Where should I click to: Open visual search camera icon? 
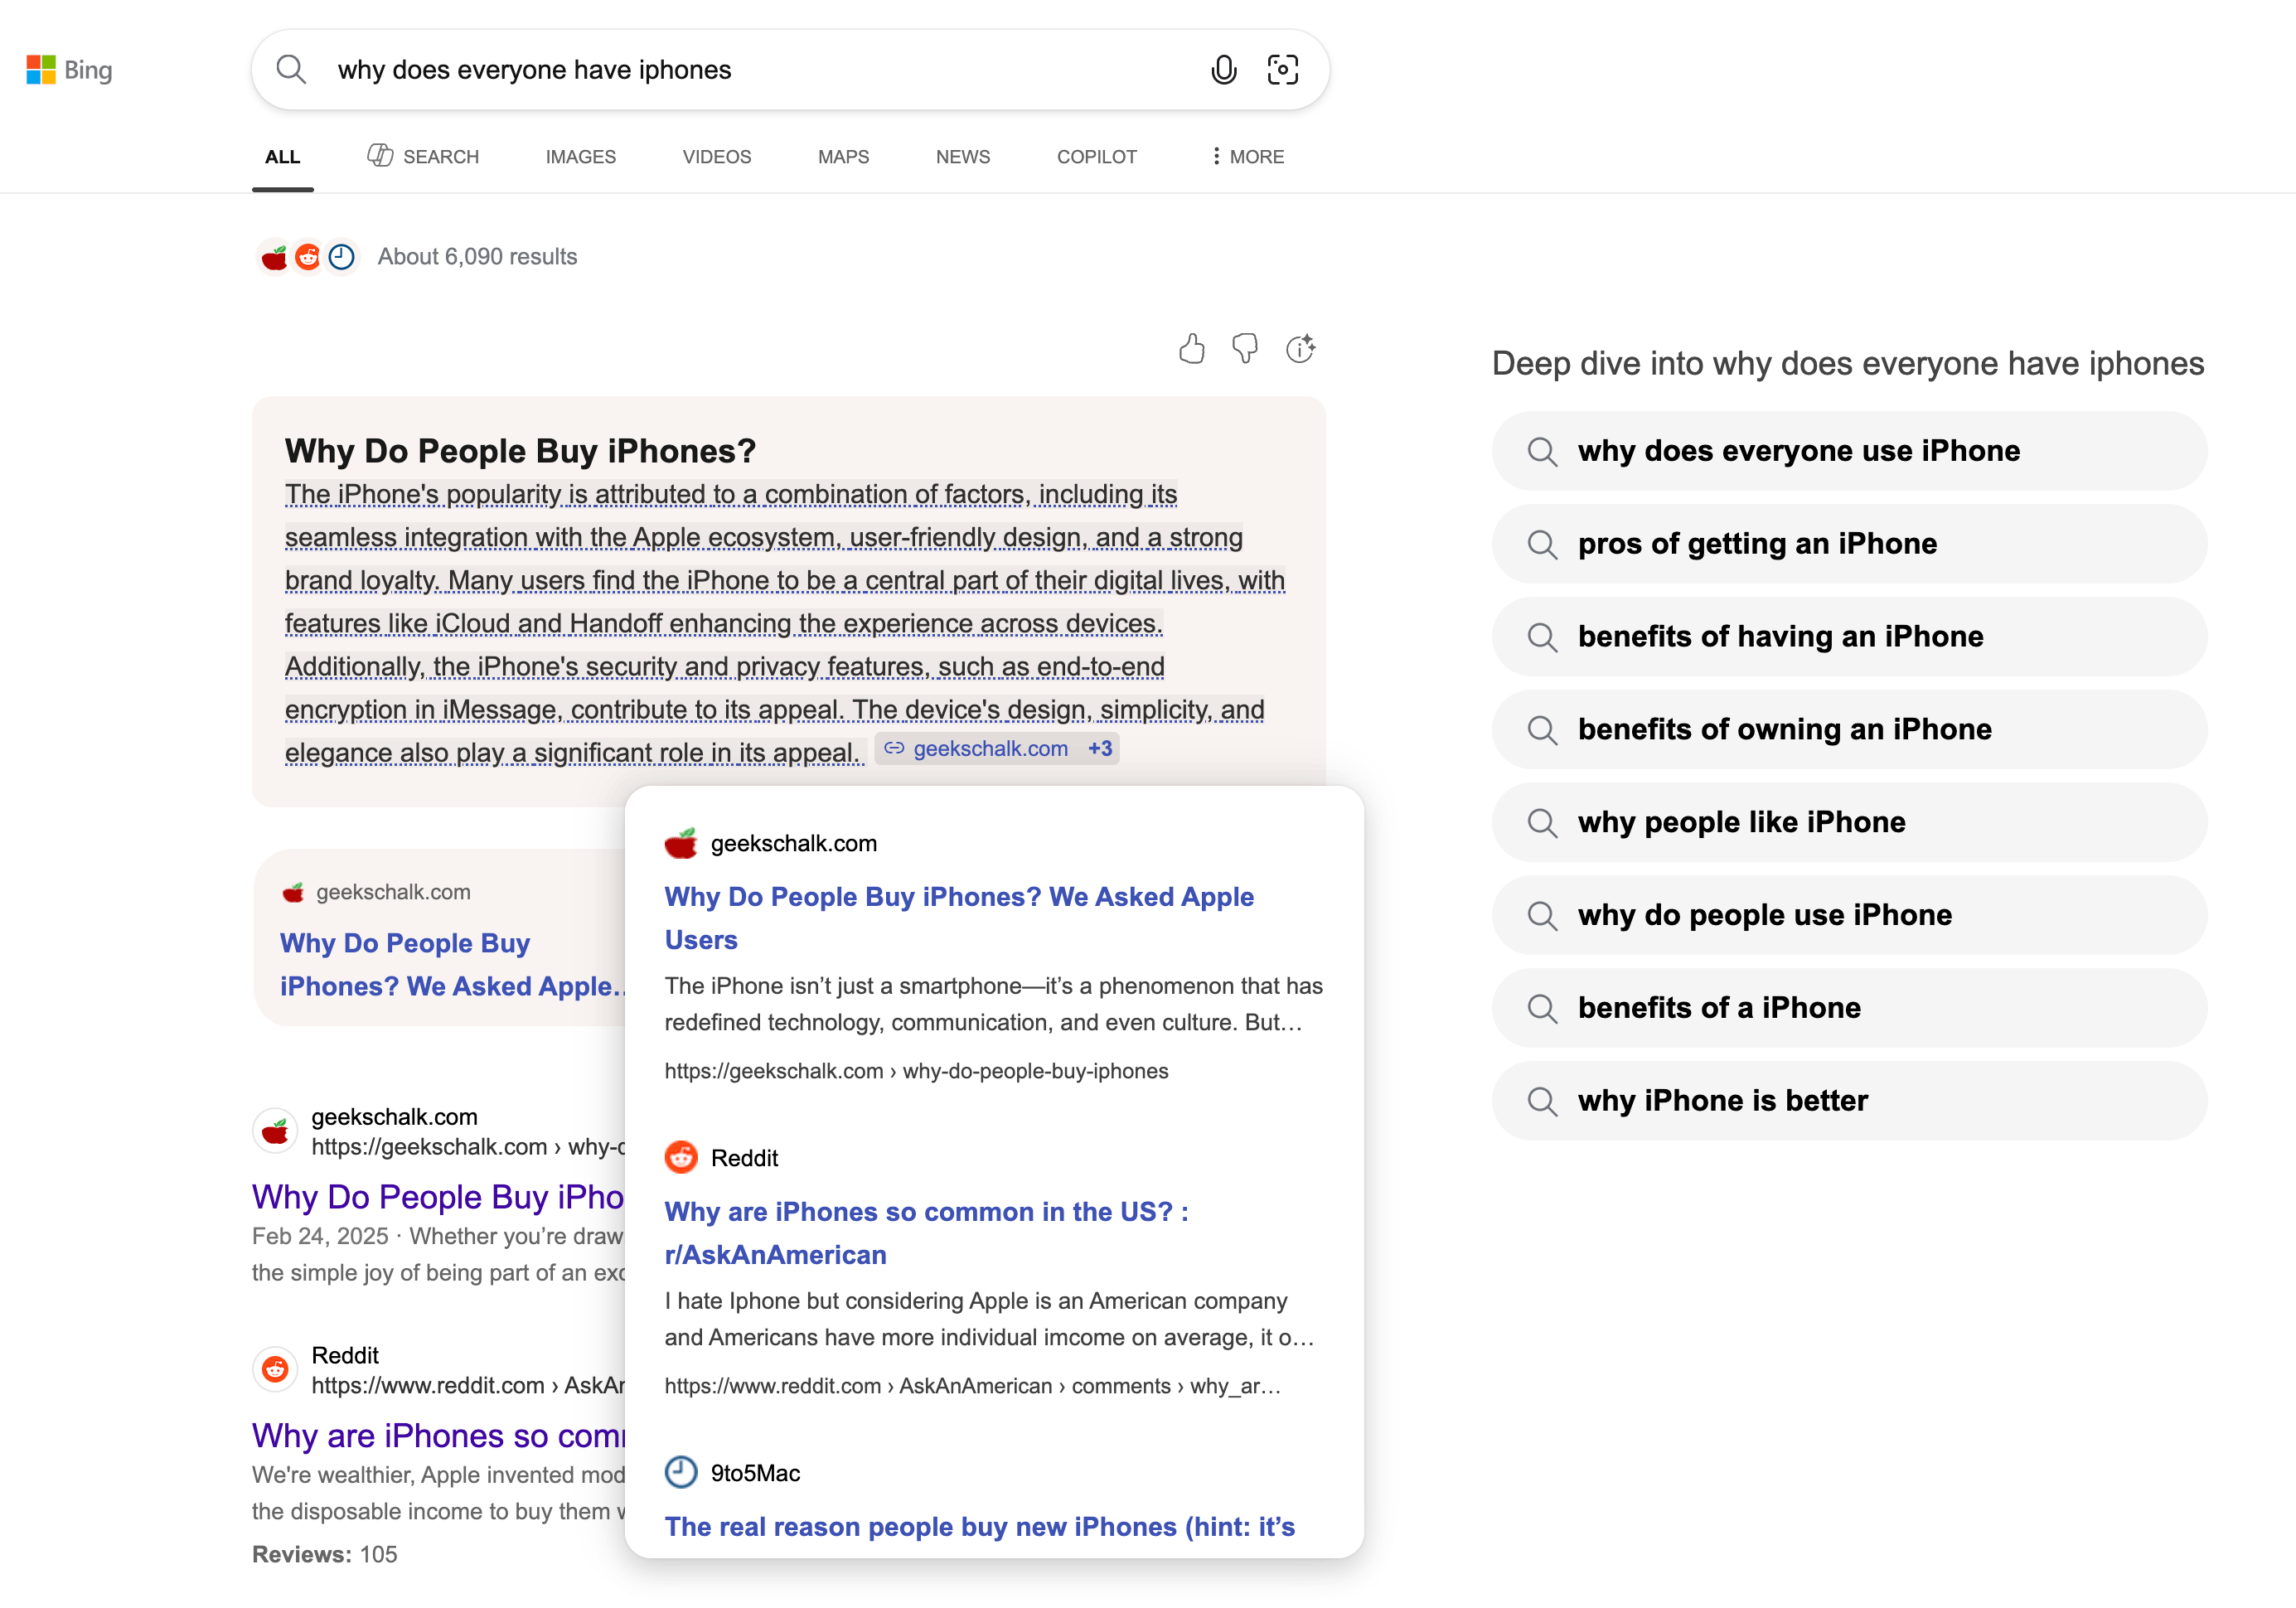click(1282, 70)
